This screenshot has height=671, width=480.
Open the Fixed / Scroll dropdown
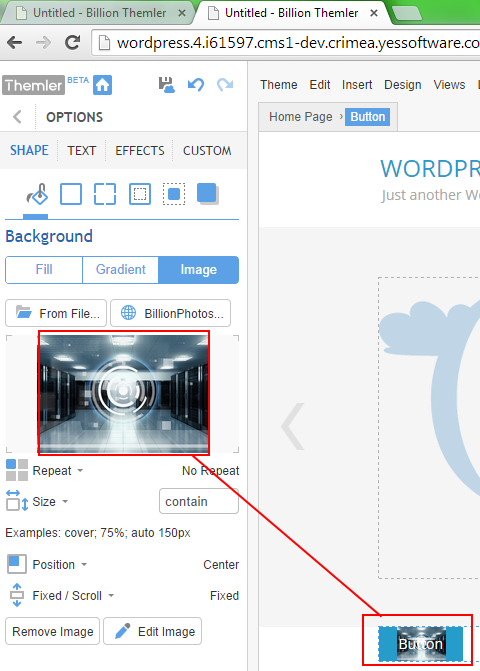click(x=73, y=596)
